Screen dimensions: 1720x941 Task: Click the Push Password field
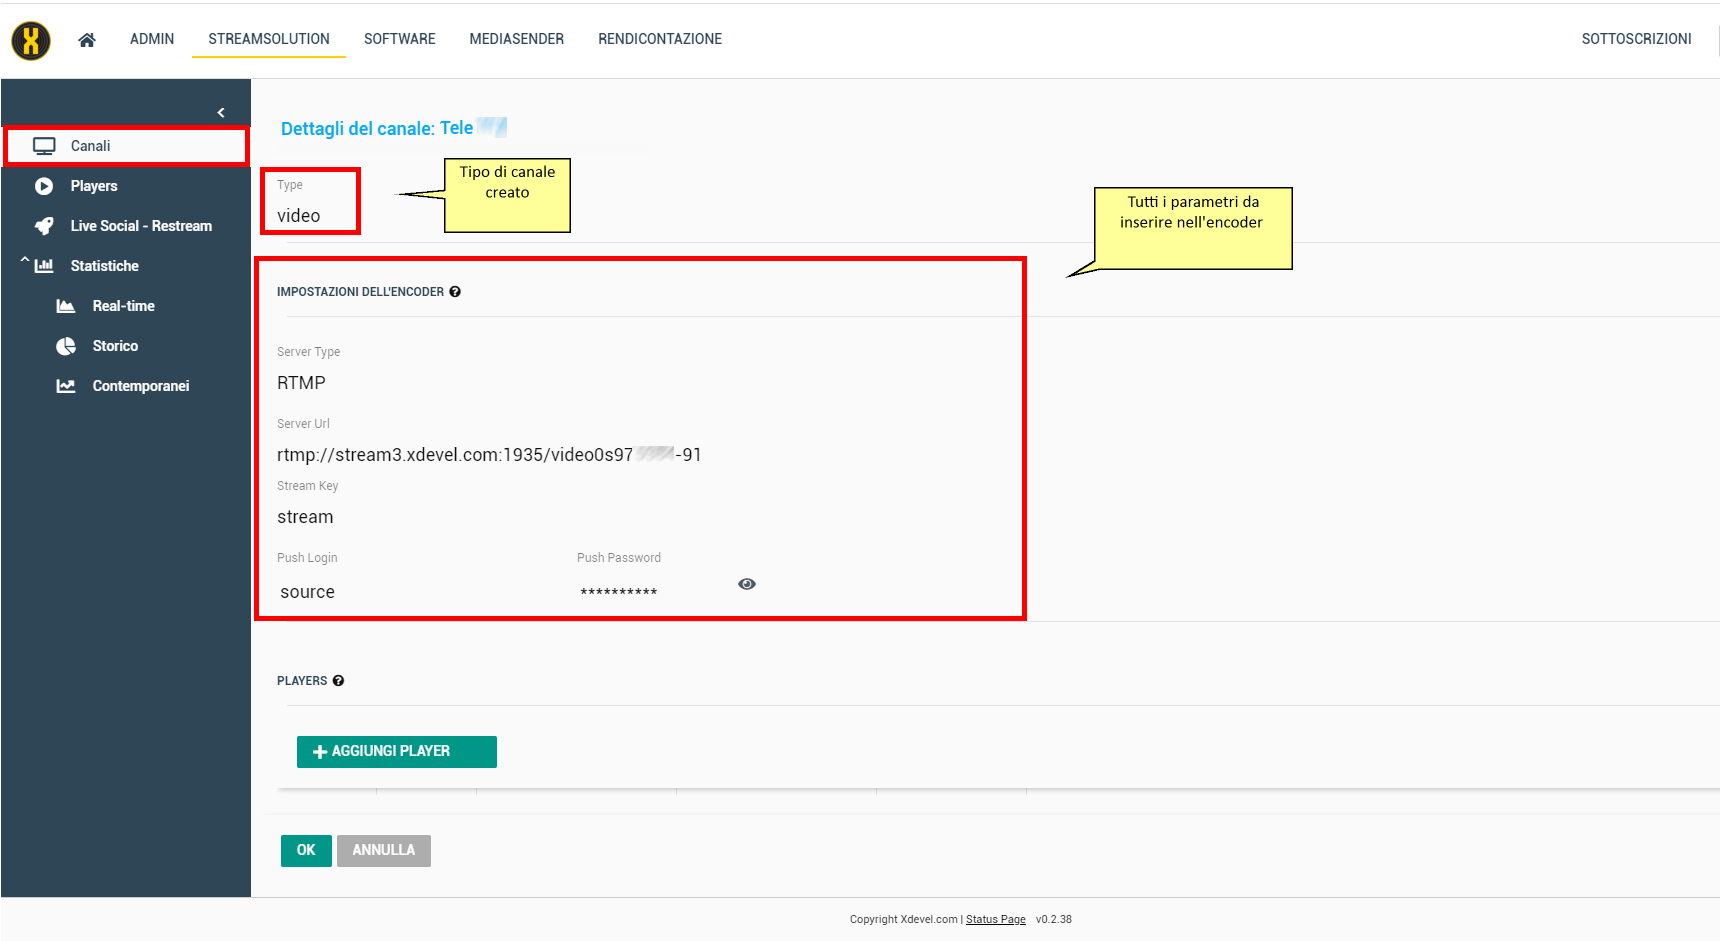(619, 592)
